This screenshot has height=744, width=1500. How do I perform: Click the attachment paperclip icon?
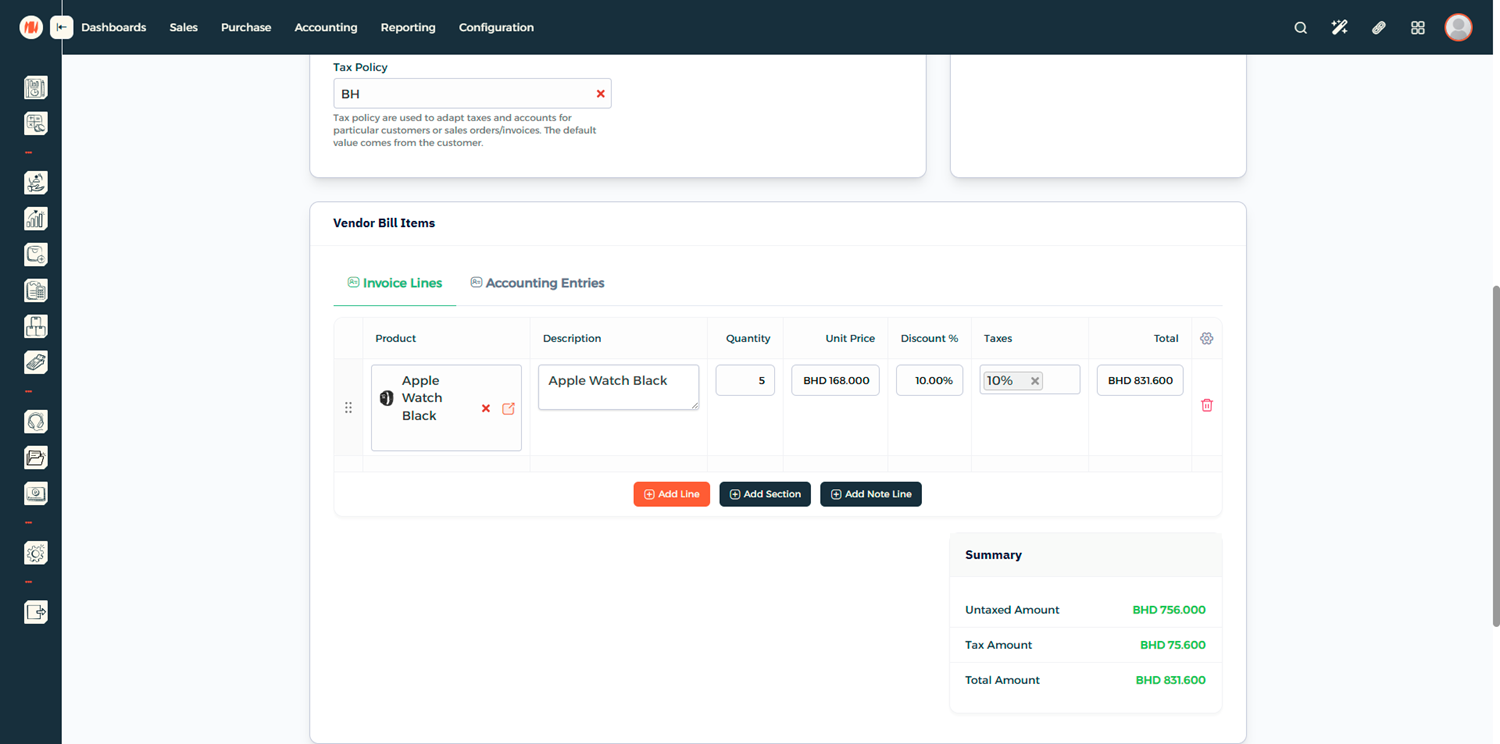coord(1378,28)
